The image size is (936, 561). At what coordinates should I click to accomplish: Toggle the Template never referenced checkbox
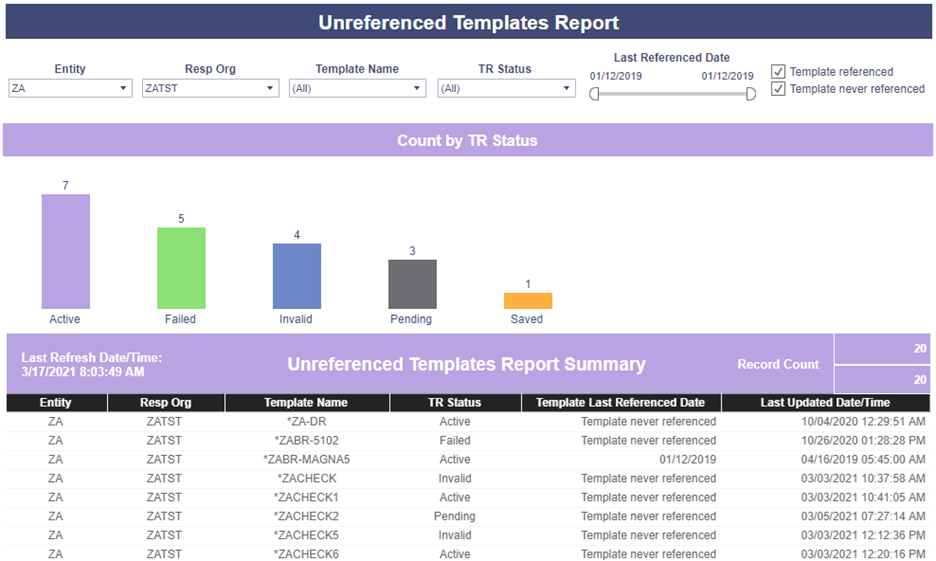[778, 89]
